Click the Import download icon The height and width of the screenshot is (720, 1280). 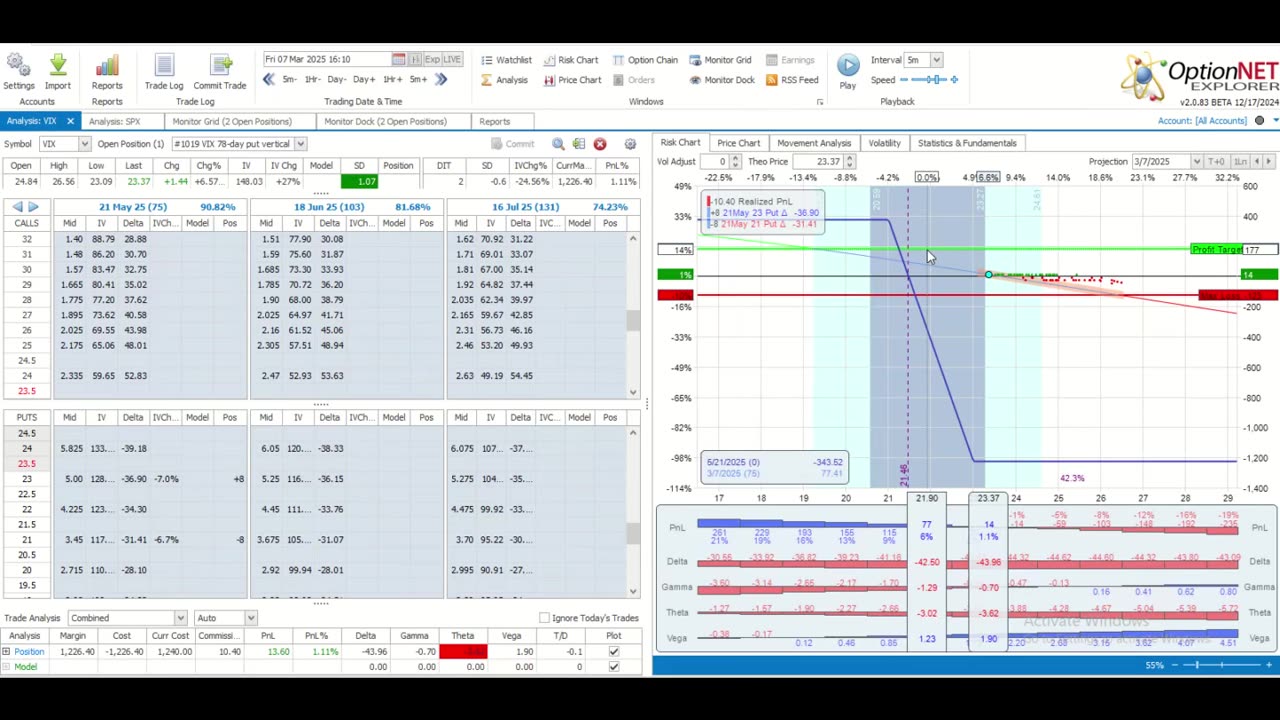tap(57, 66)
